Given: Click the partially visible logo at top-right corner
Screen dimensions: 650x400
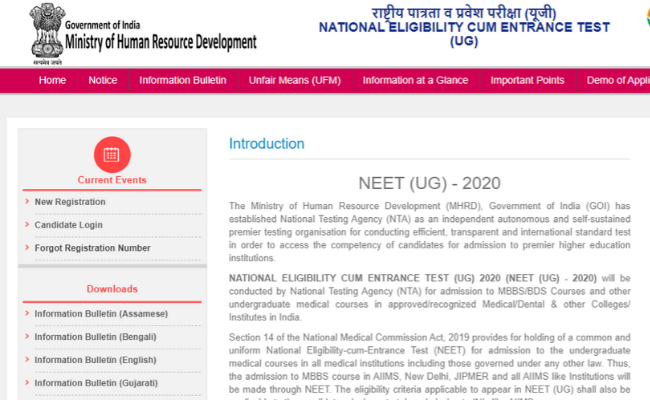Looking at the screenshot, I should pos(643,17).
